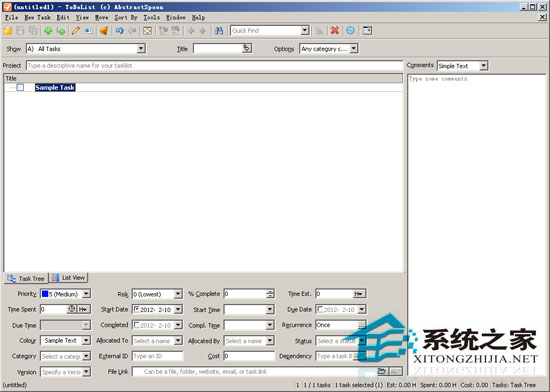Click the greyed button after File Link browse
This screenshot has height=392, width=550.
pyautogui.click(x=396, y=371)
